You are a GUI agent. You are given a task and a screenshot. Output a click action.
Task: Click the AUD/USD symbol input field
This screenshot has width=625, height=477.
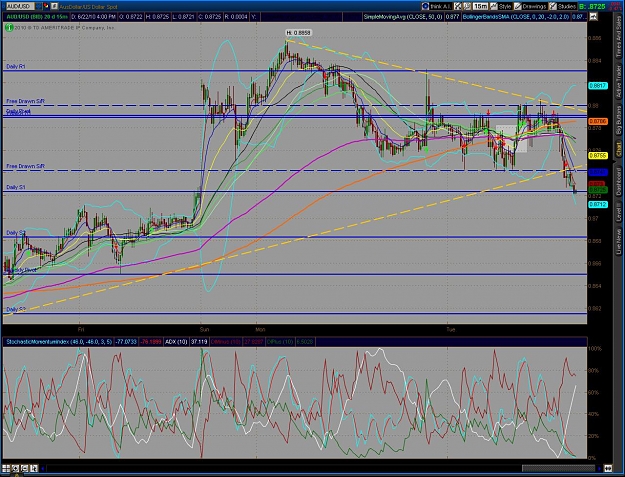click(20, 6)
